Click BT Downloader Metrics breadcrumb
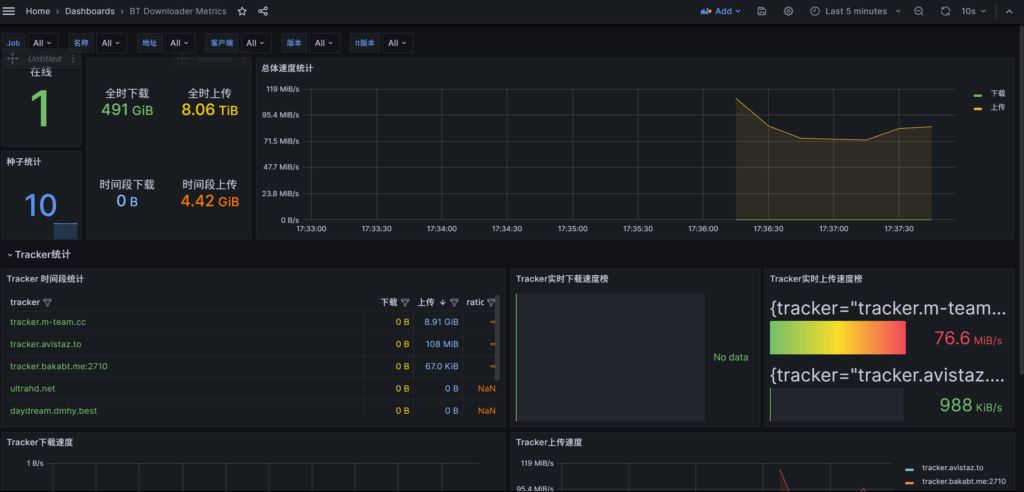 (x=178, y=11)
